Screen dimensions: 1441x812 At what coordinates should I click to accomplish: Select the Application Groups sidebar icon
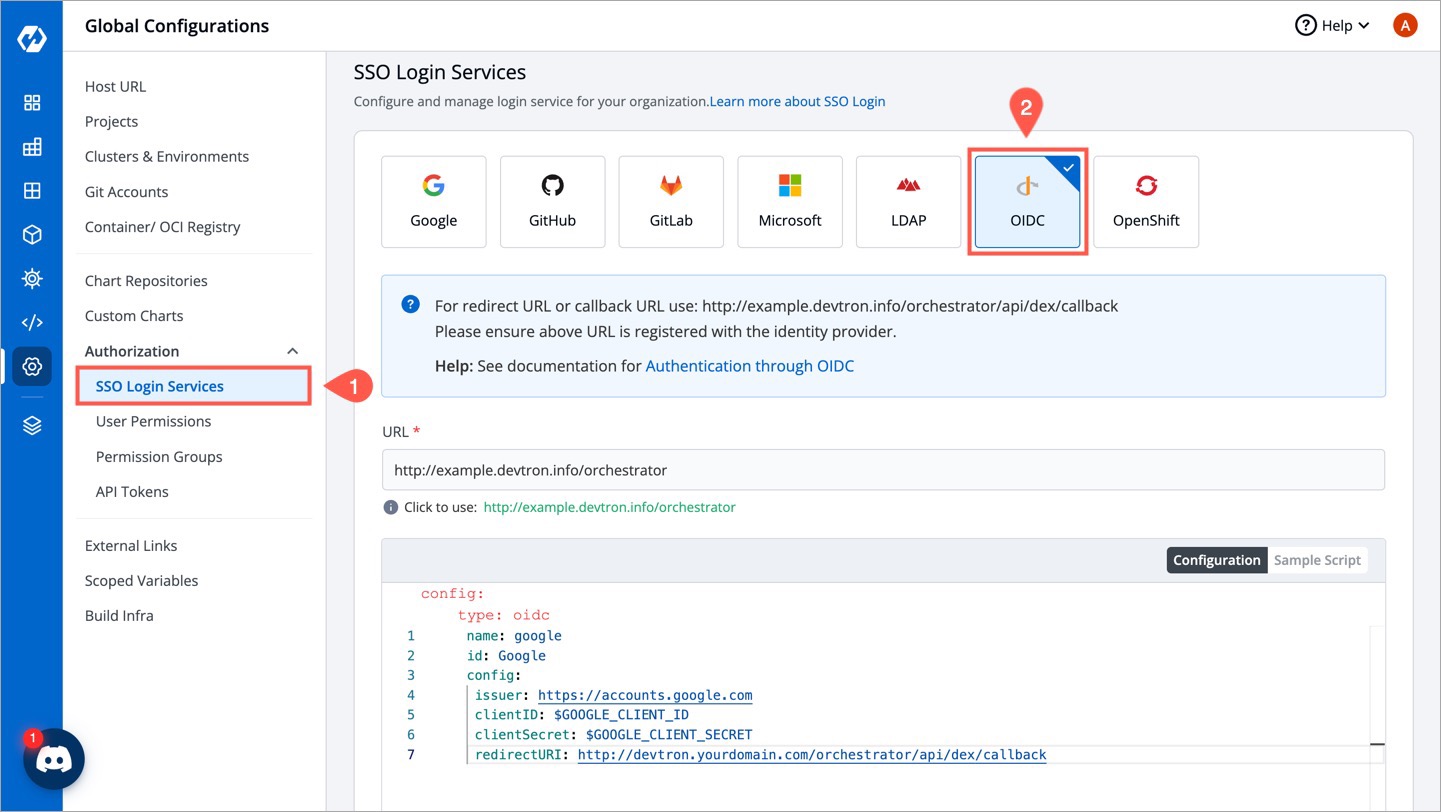tap(31, 146)
